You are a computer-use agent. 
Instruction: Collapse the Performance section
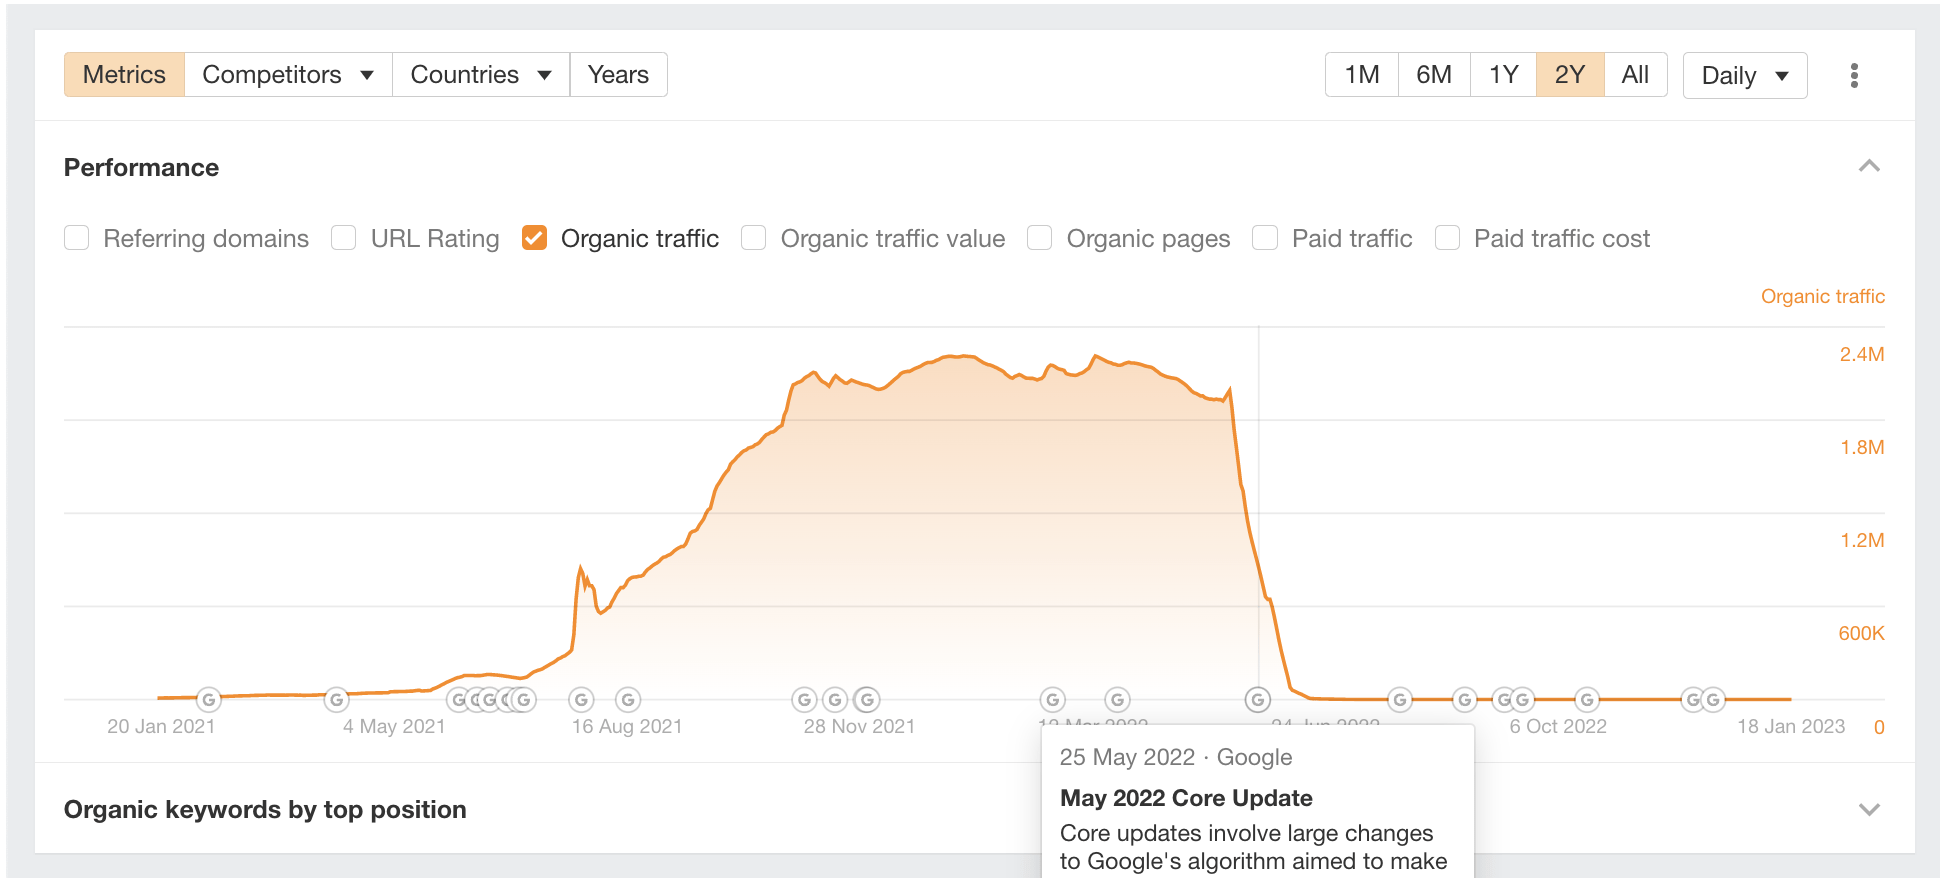click(1869, 166)
